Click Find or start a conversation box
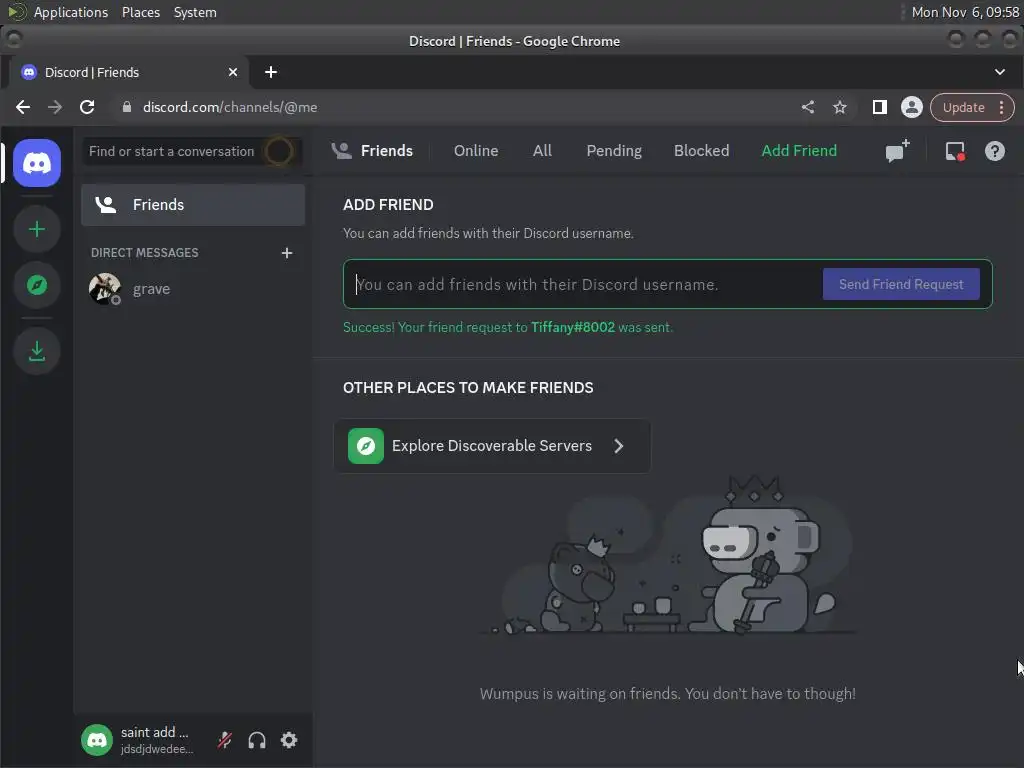Viewport: 1024px width, 768px height. click(193, 152)
